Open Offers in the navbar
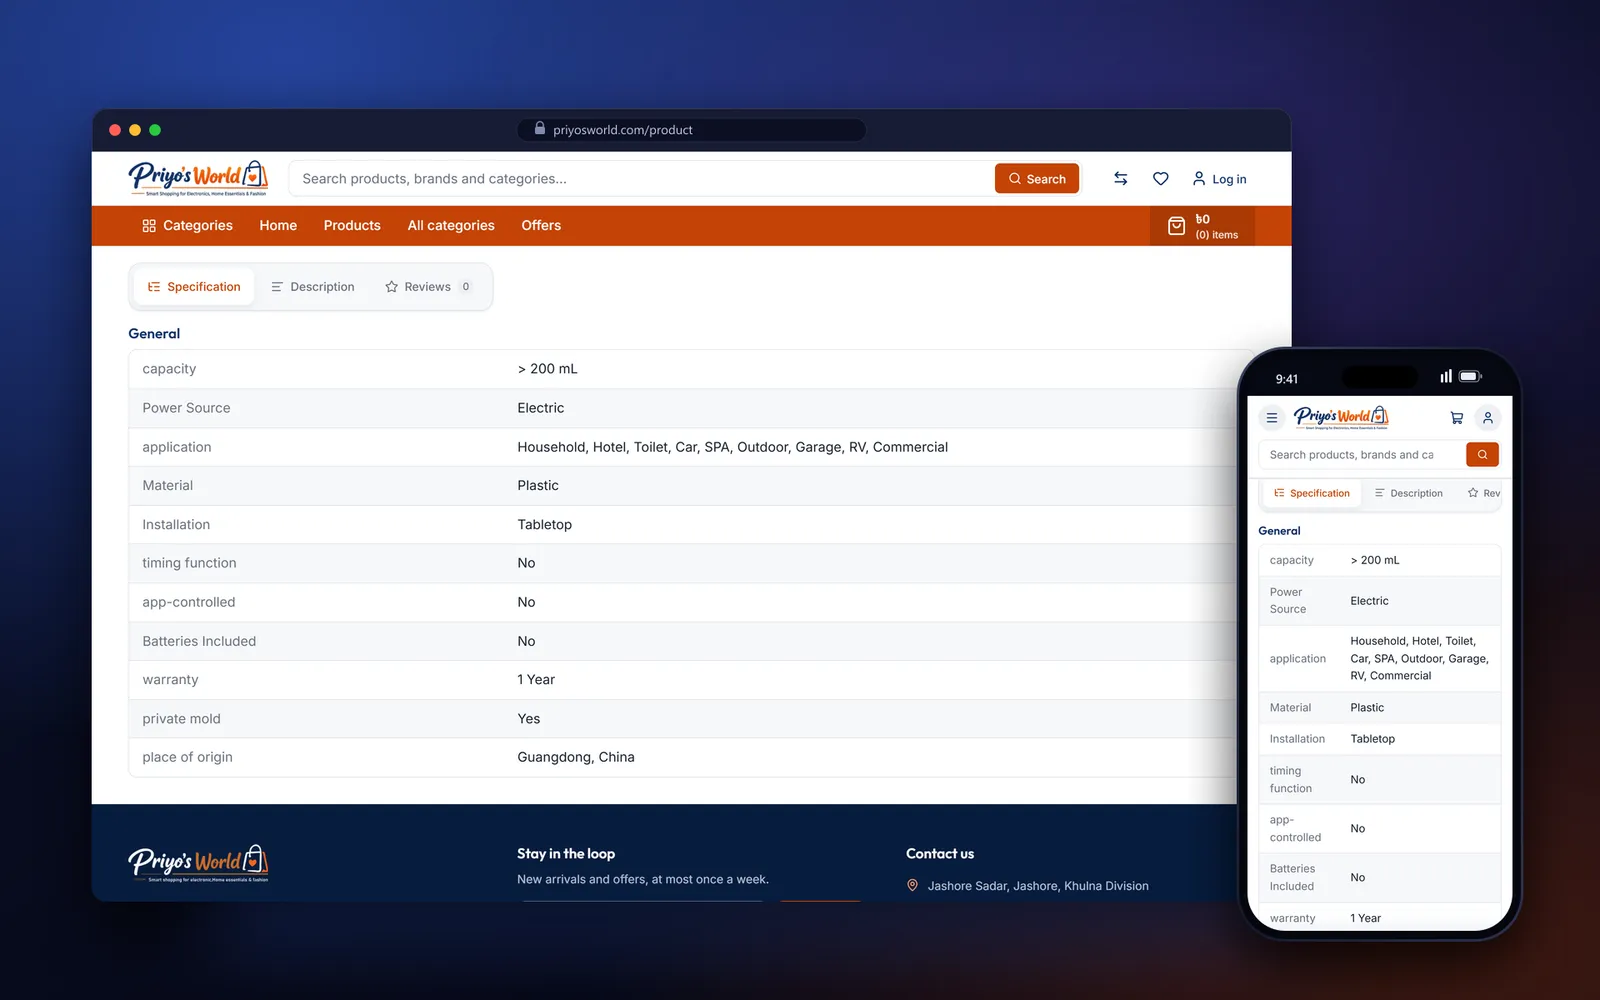Viewport: 1600px width, 1000px height. [x=541, y=226]
